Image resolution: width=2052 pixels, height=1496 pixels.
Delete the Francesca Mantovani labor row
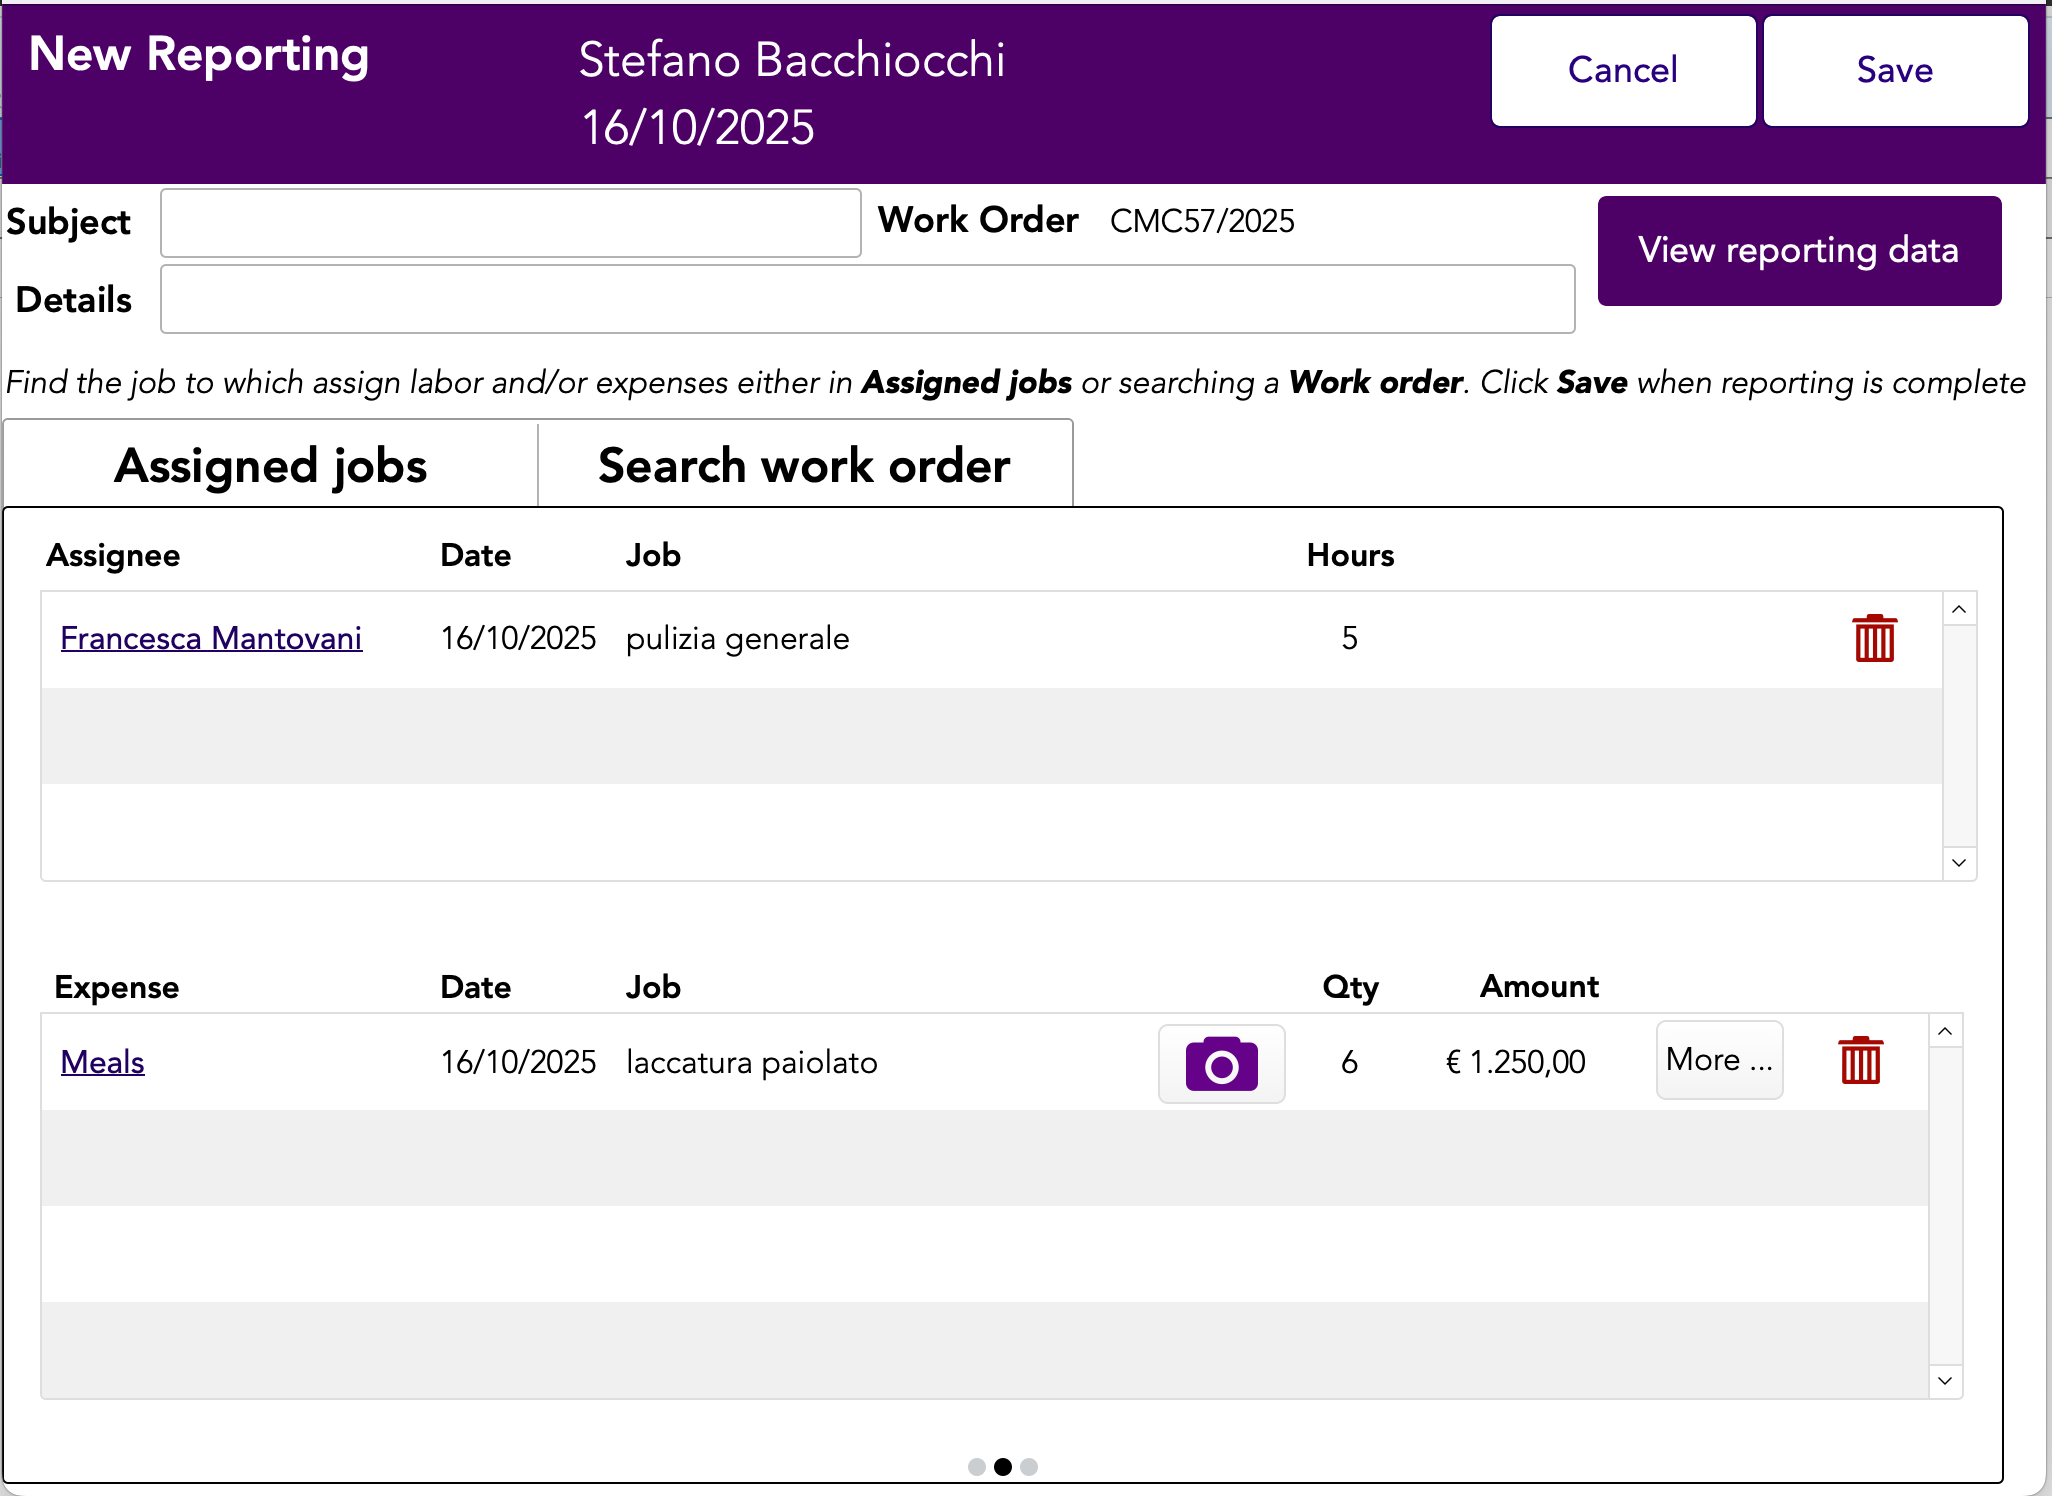(1874, 638)
